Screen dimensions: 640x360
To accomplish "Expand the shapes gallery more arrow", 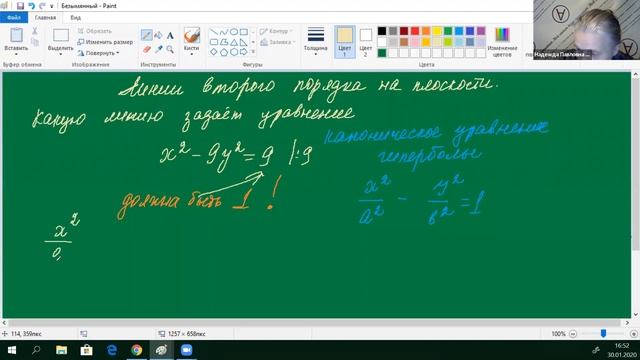I will coord(253,52).
